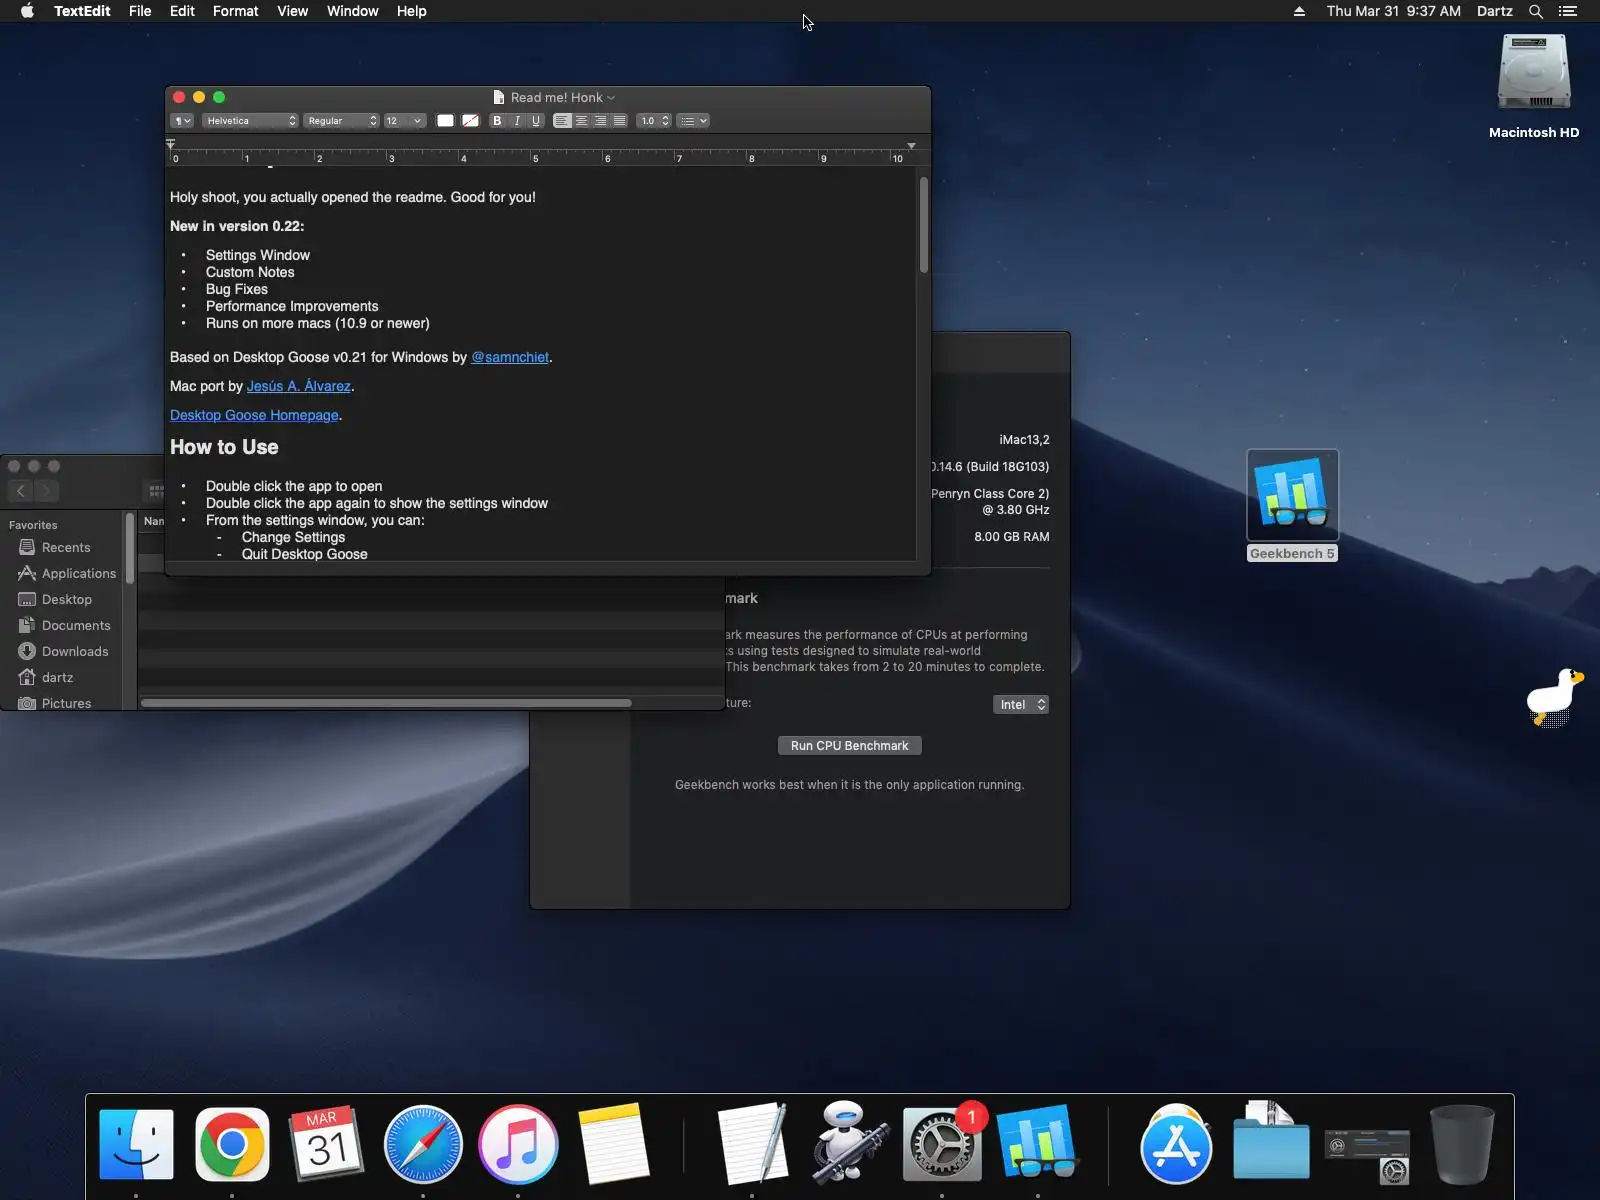Select Recents in Finder sidebar
The image size is (1600, 1200).
[66, 548]
